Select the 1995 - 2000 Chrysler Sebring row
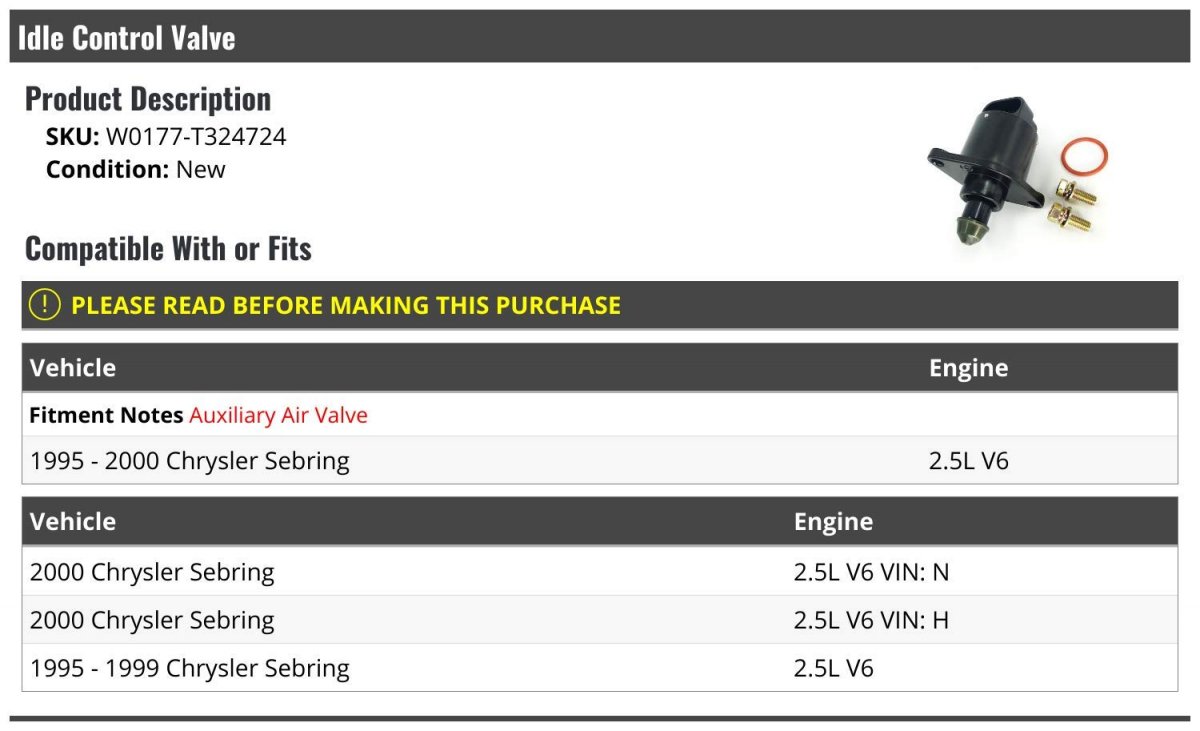 coord(600,461)
